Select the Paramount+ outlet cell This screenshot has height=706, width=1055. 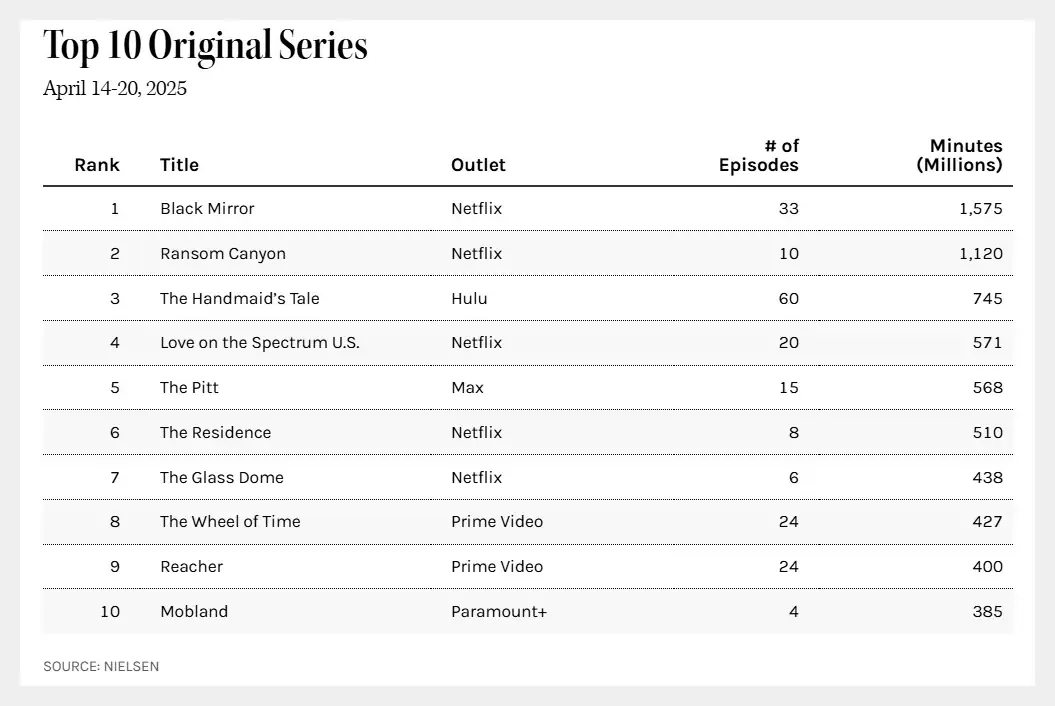coord(499,611)
